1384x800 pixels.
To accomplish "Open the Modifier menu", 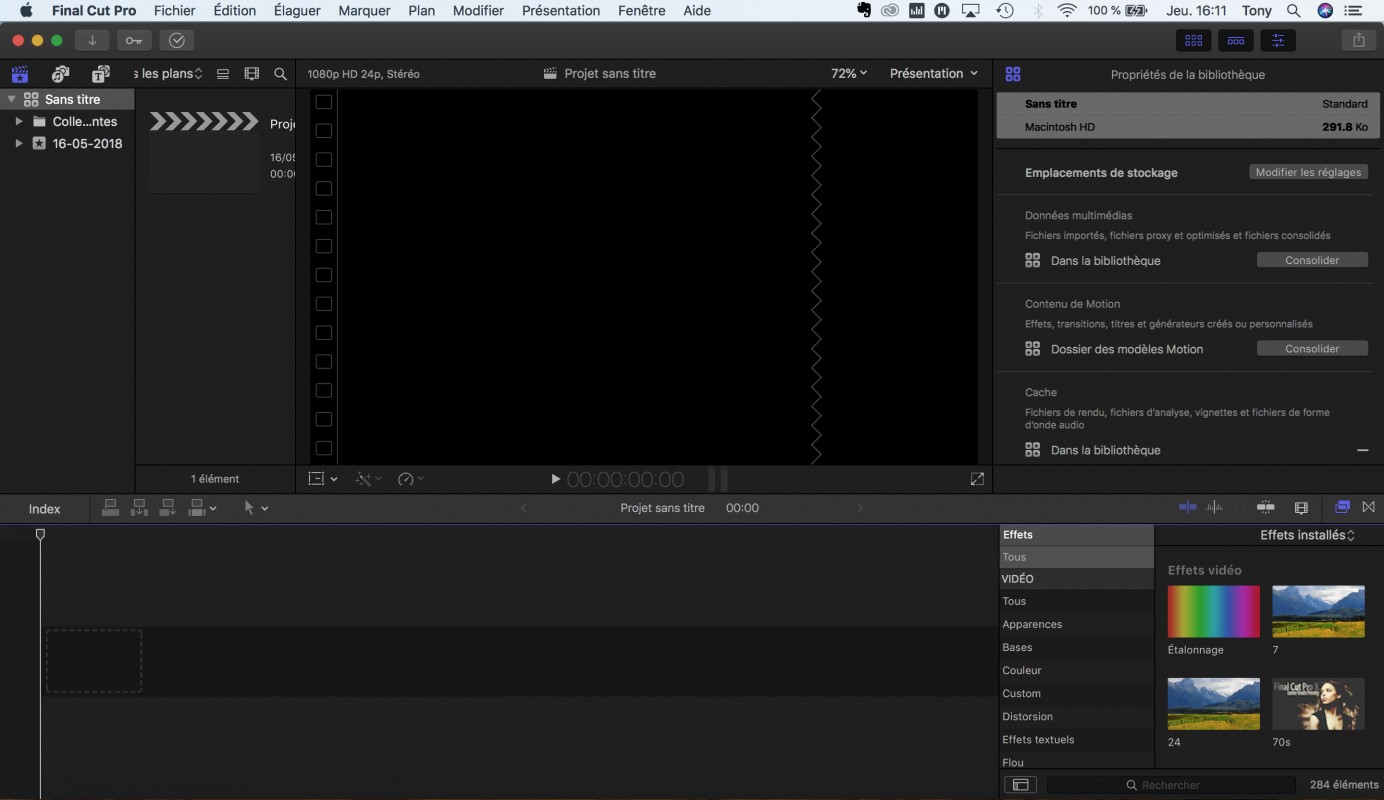I will (478, 10).
